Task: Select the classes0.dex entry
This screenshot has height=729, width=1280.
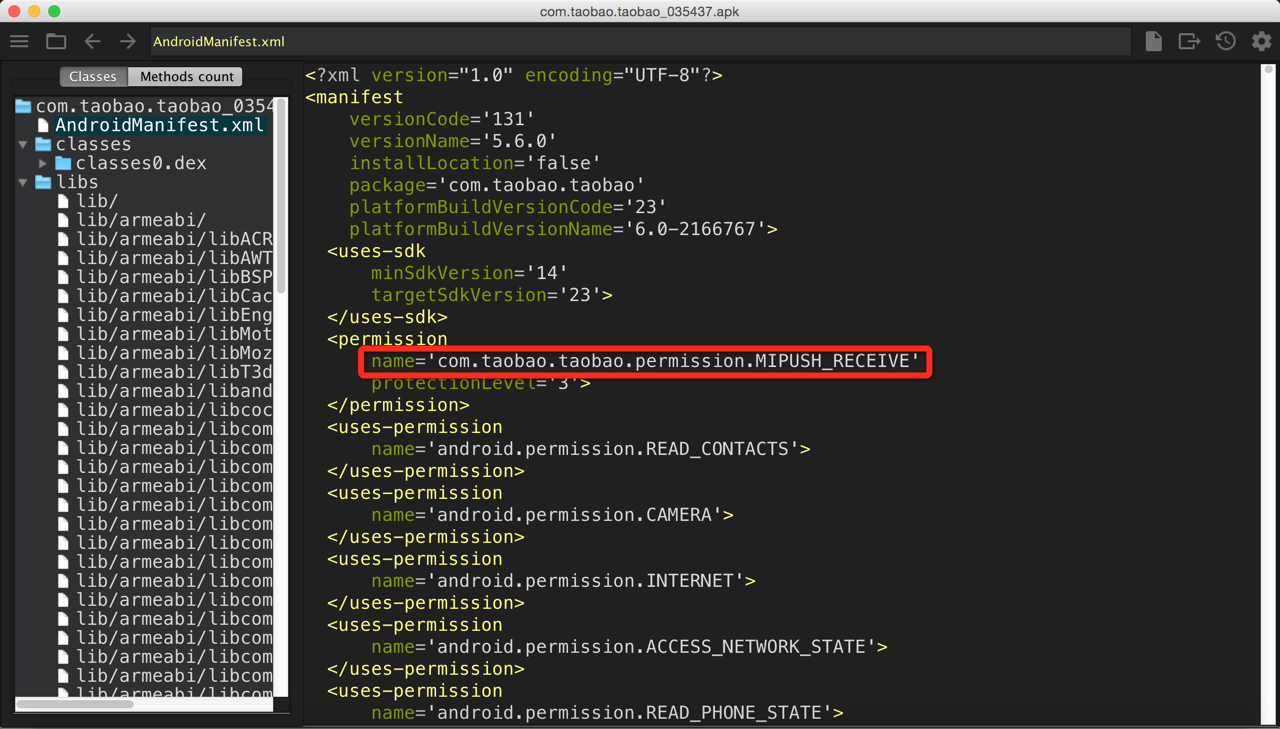Action: point(131,163)
